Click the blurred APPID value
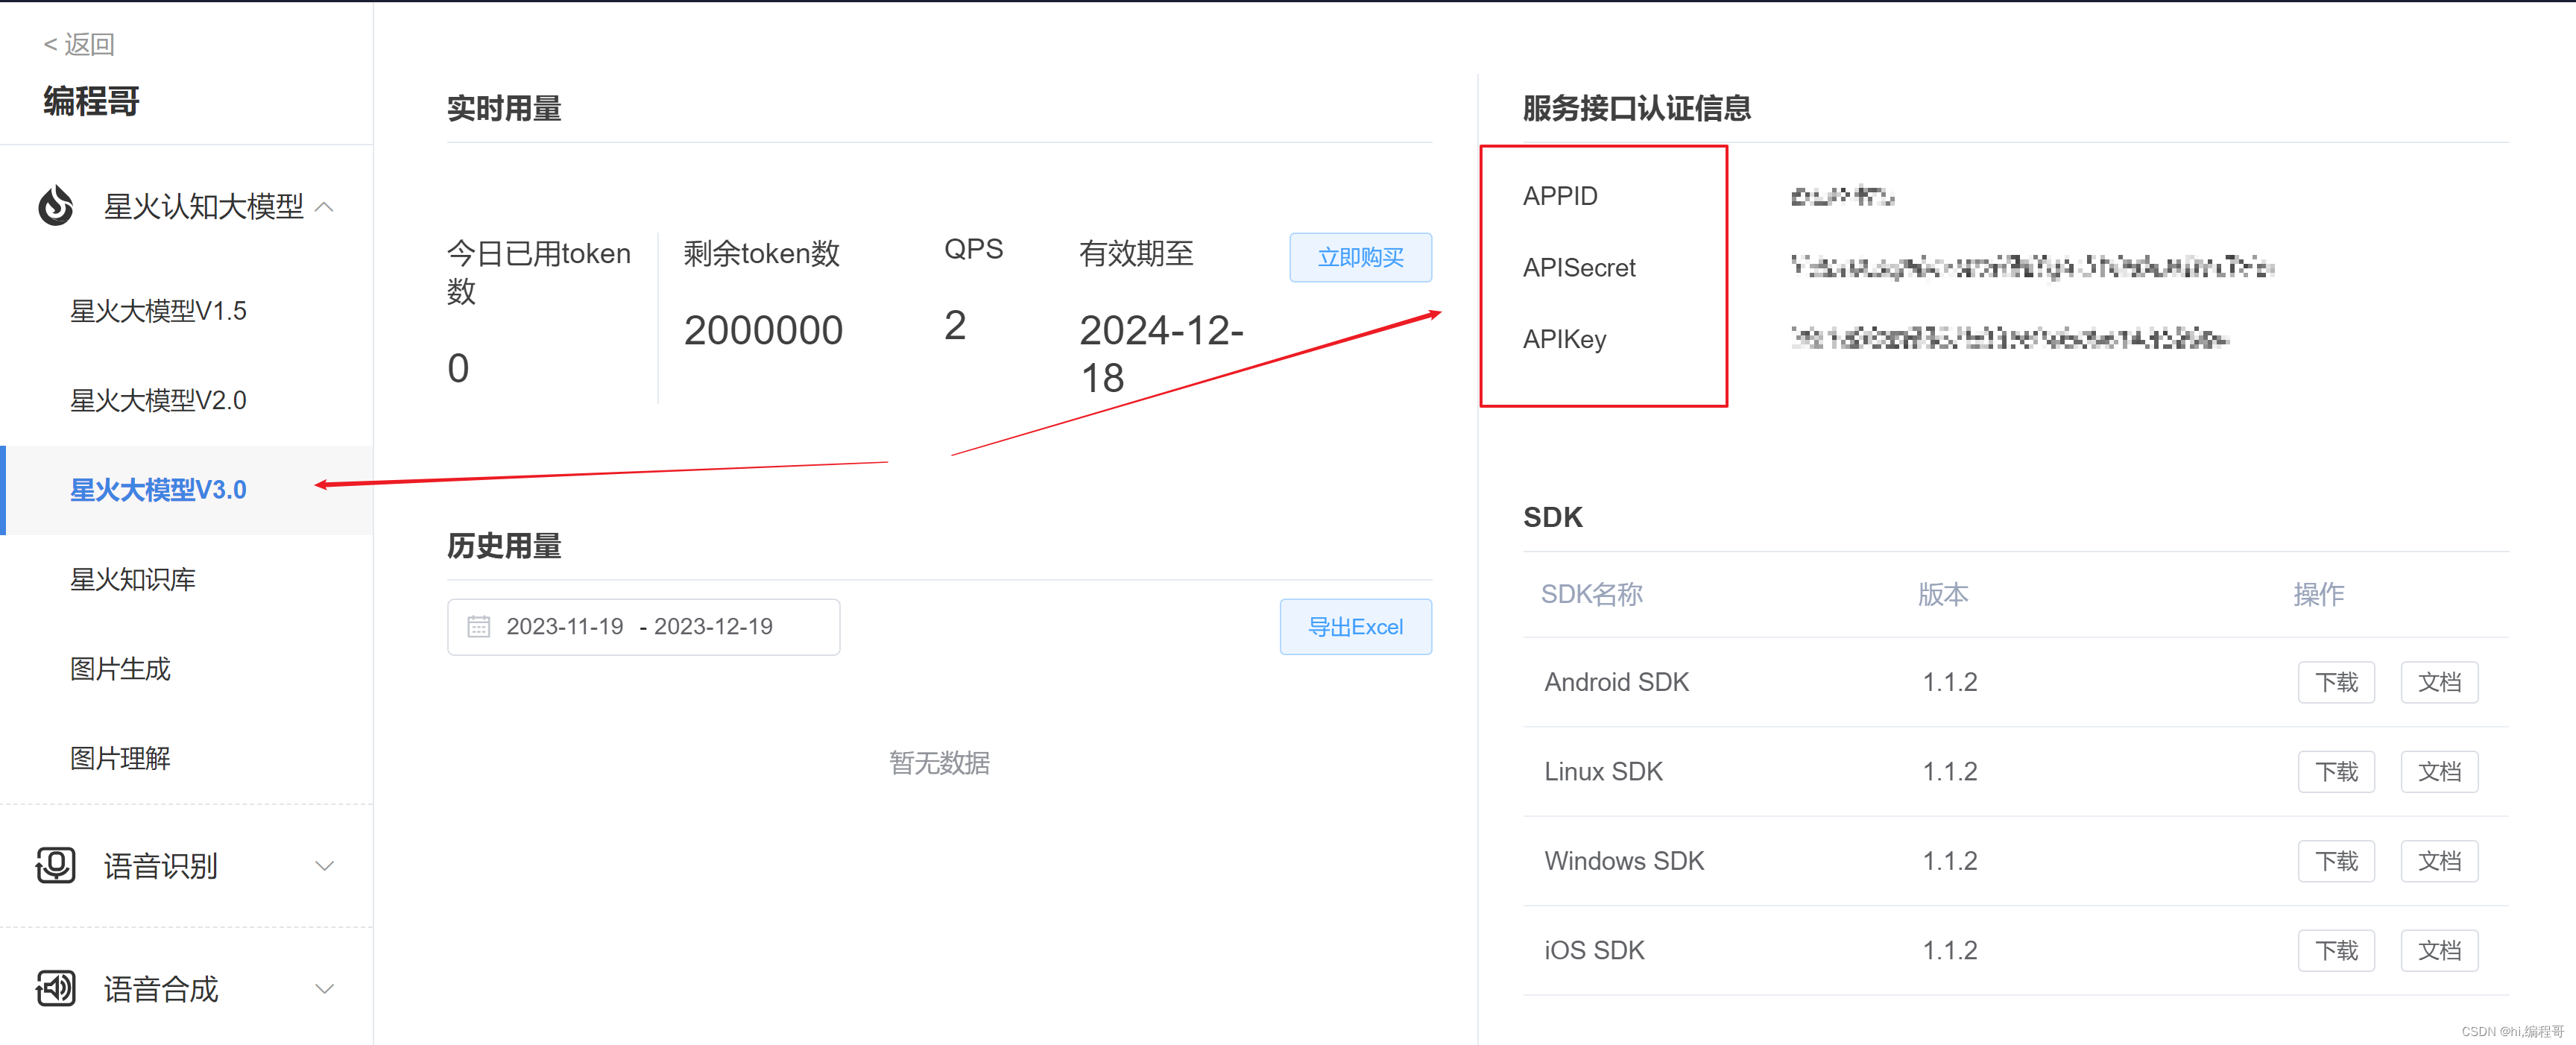This screenshot has height=1045, width=2576. click(1842, 196)
